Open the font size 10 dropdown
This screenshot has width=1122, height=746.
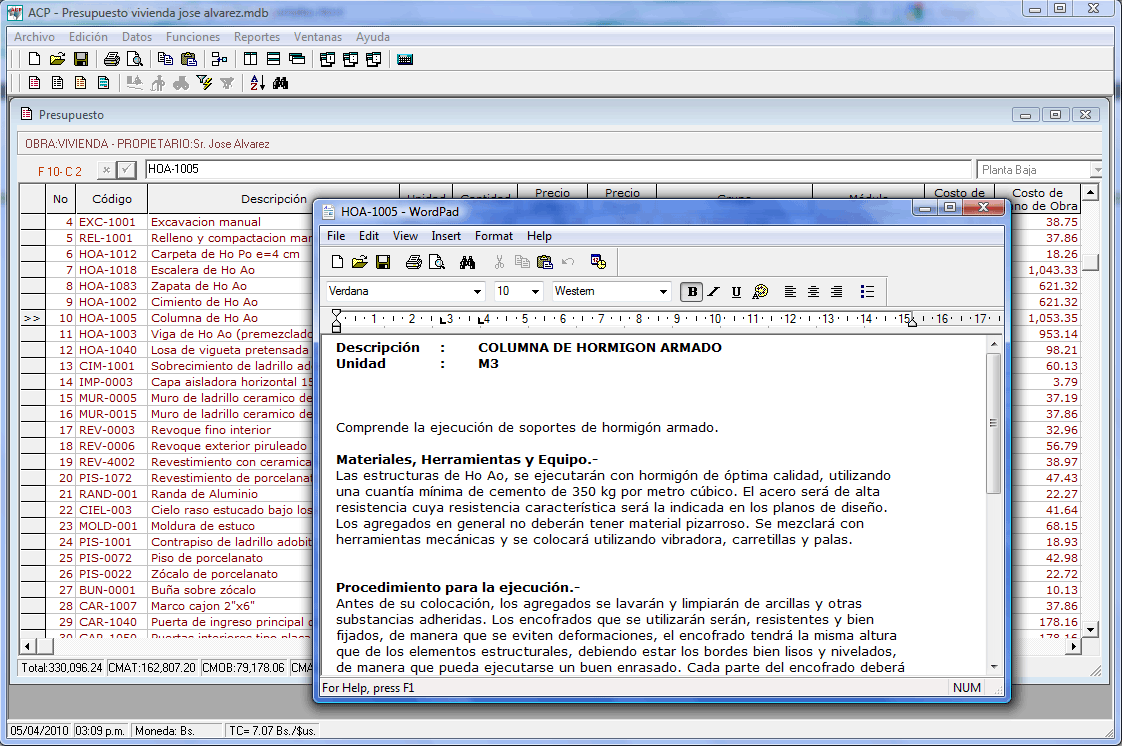[535, 292]
